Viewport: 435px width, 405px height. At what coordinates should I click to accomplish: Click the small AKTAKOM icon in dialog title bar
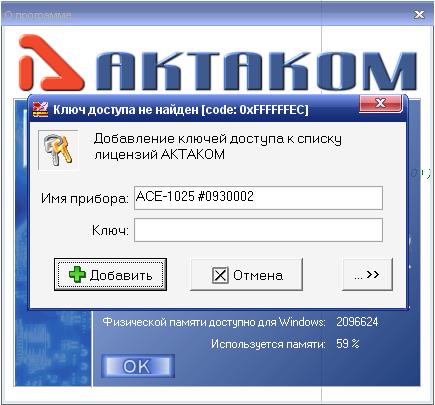pyautogui.click(x=40, y=110)
